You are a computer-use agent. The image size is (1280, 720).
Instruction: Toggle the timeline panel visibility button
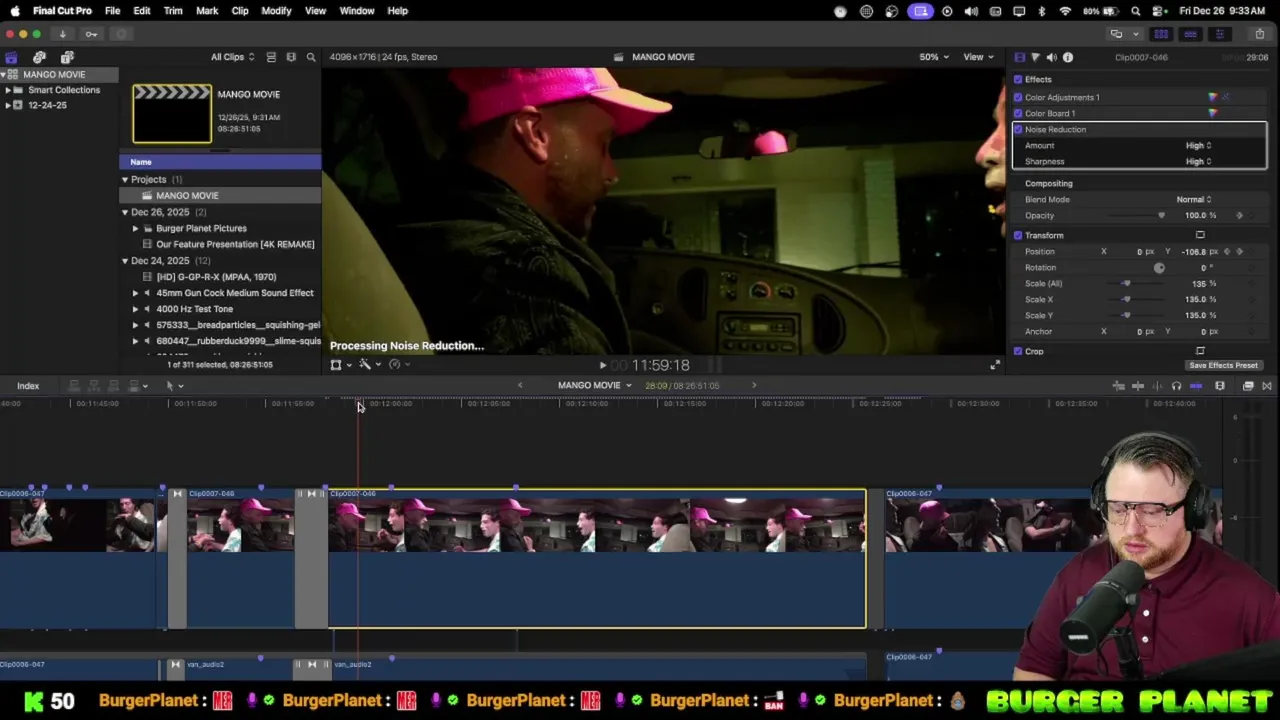coord(1190,34)
